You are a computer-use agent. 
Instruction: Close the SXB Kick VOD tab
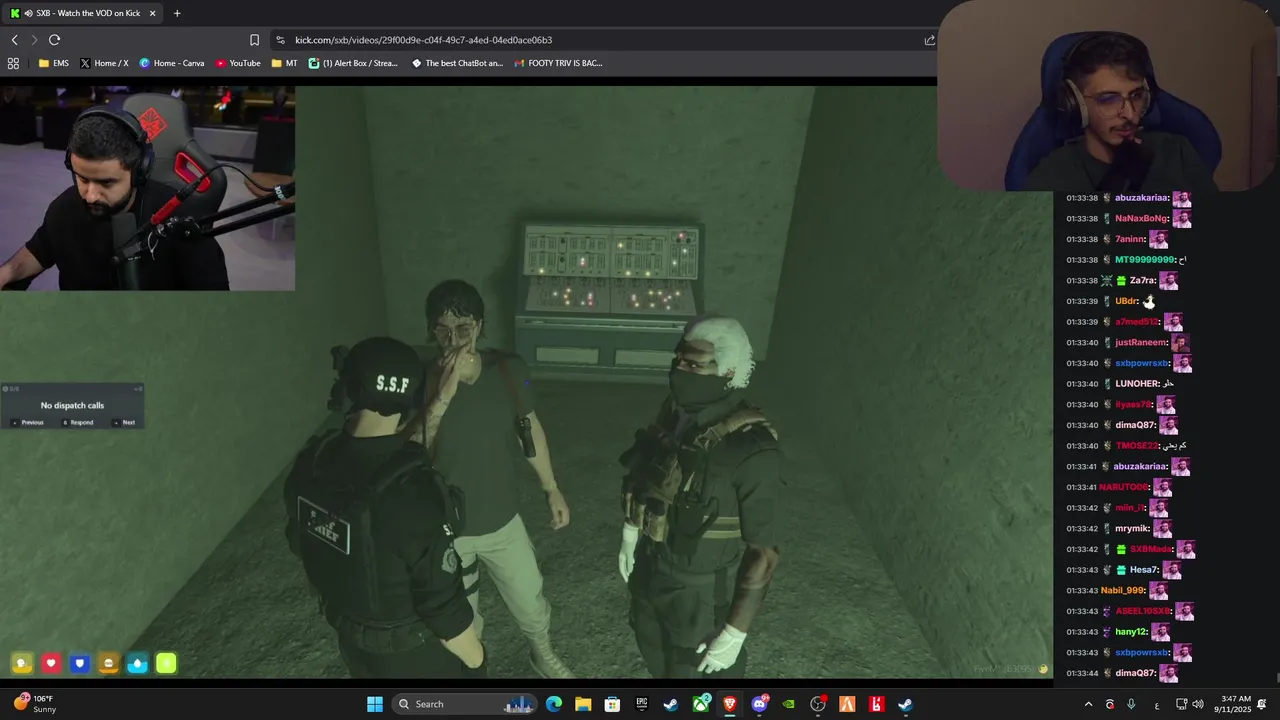[x=152, y=13]
